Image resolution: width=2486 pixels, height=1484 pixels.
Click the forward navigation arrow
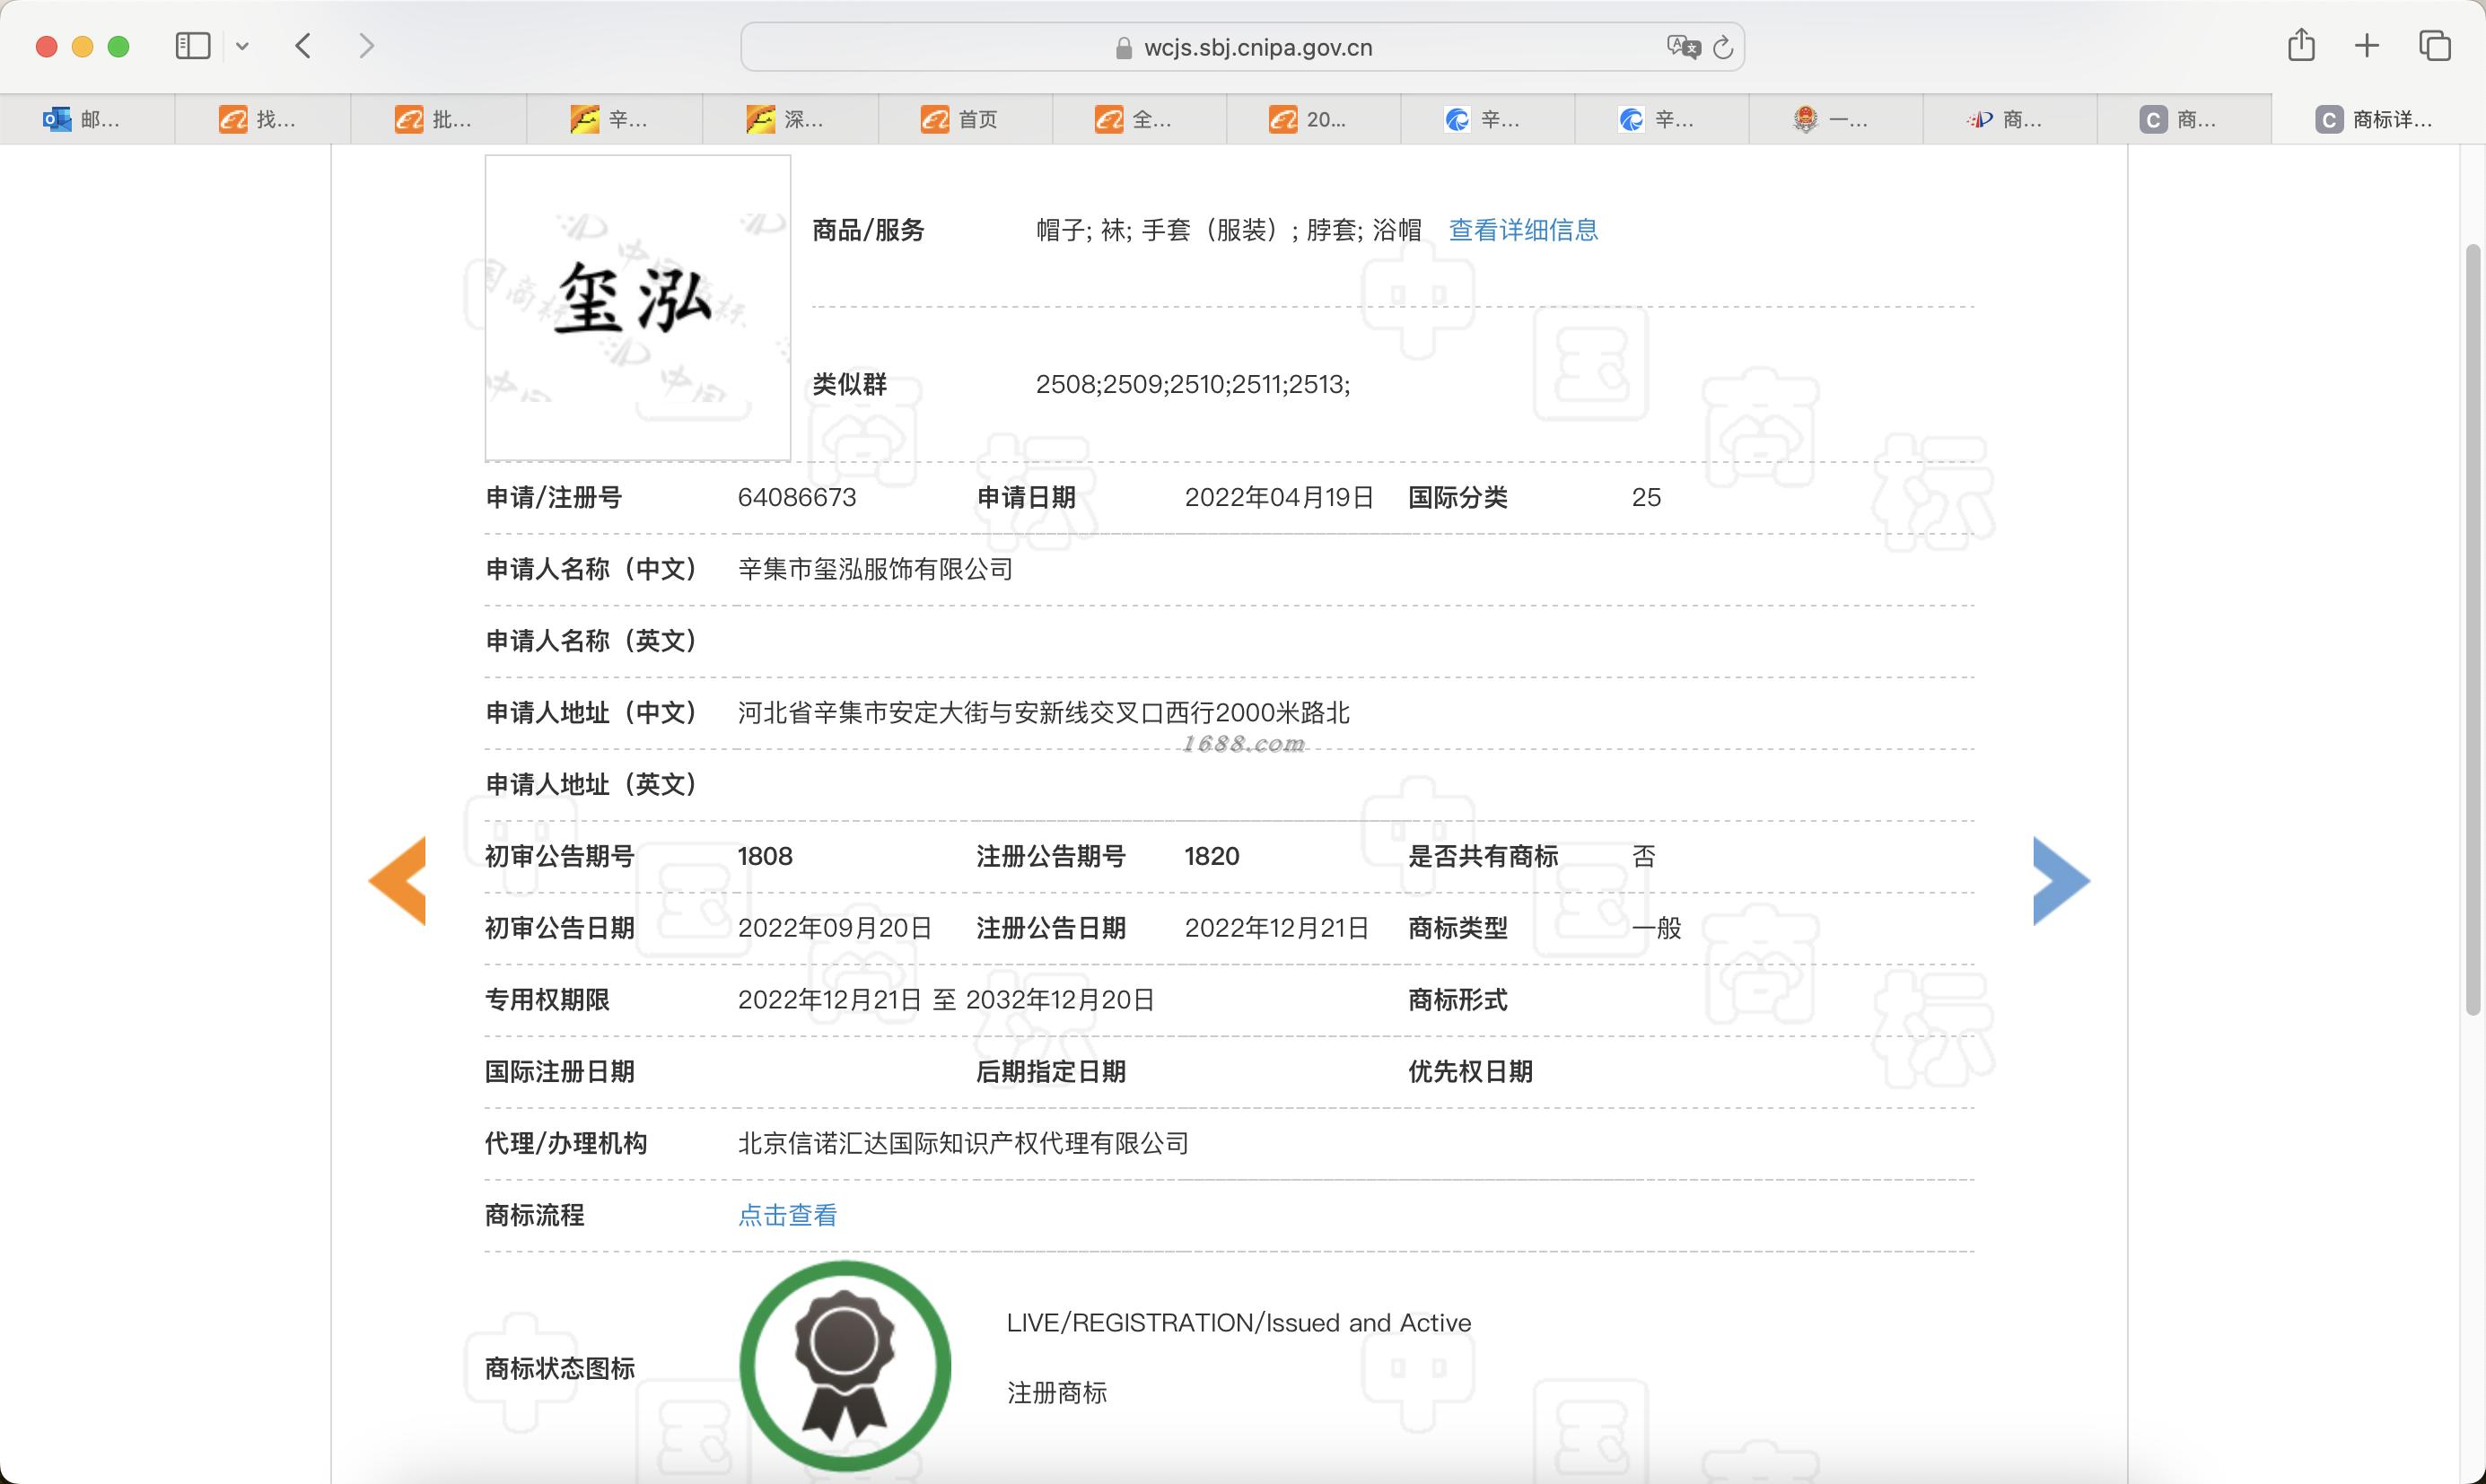[x=366, y=46]
